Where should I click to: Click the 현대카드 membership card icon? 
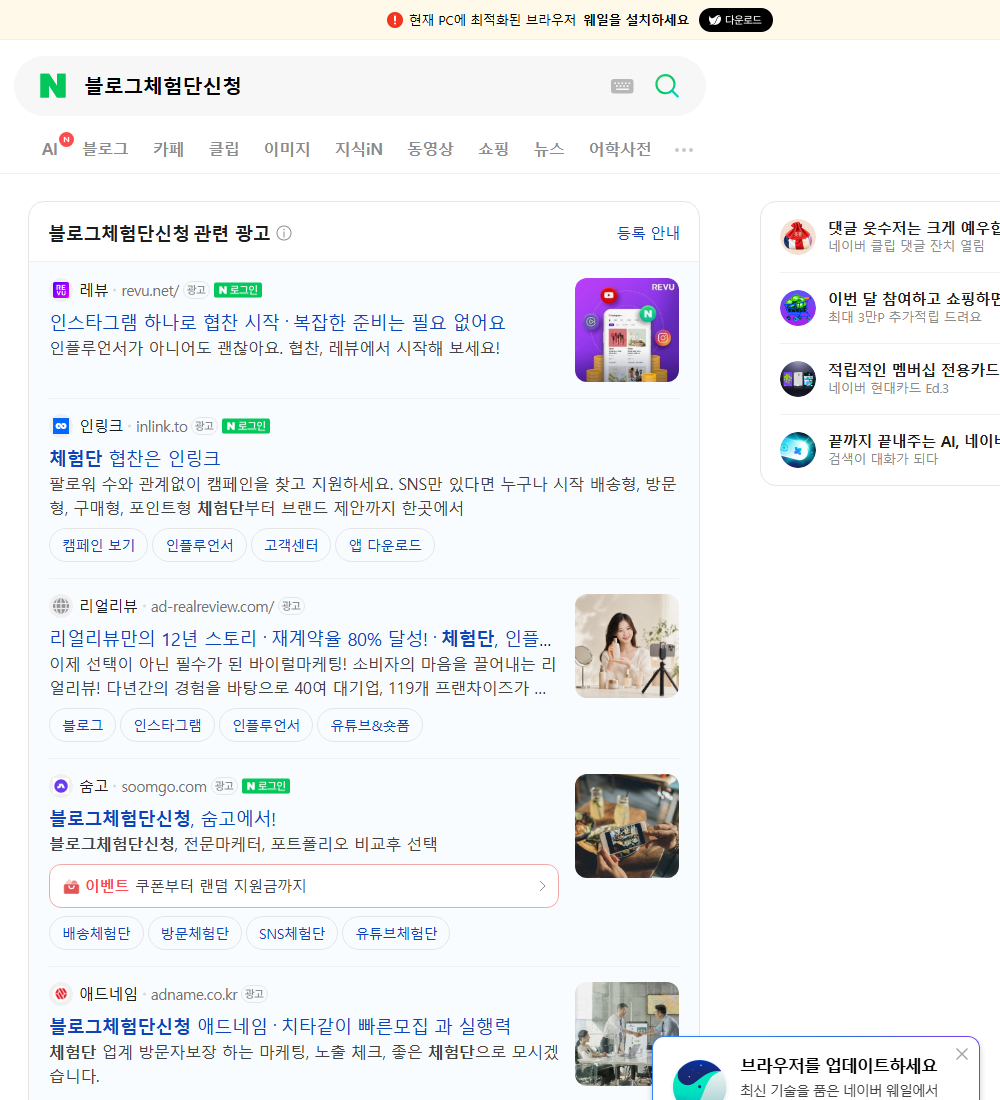[798, 379]
